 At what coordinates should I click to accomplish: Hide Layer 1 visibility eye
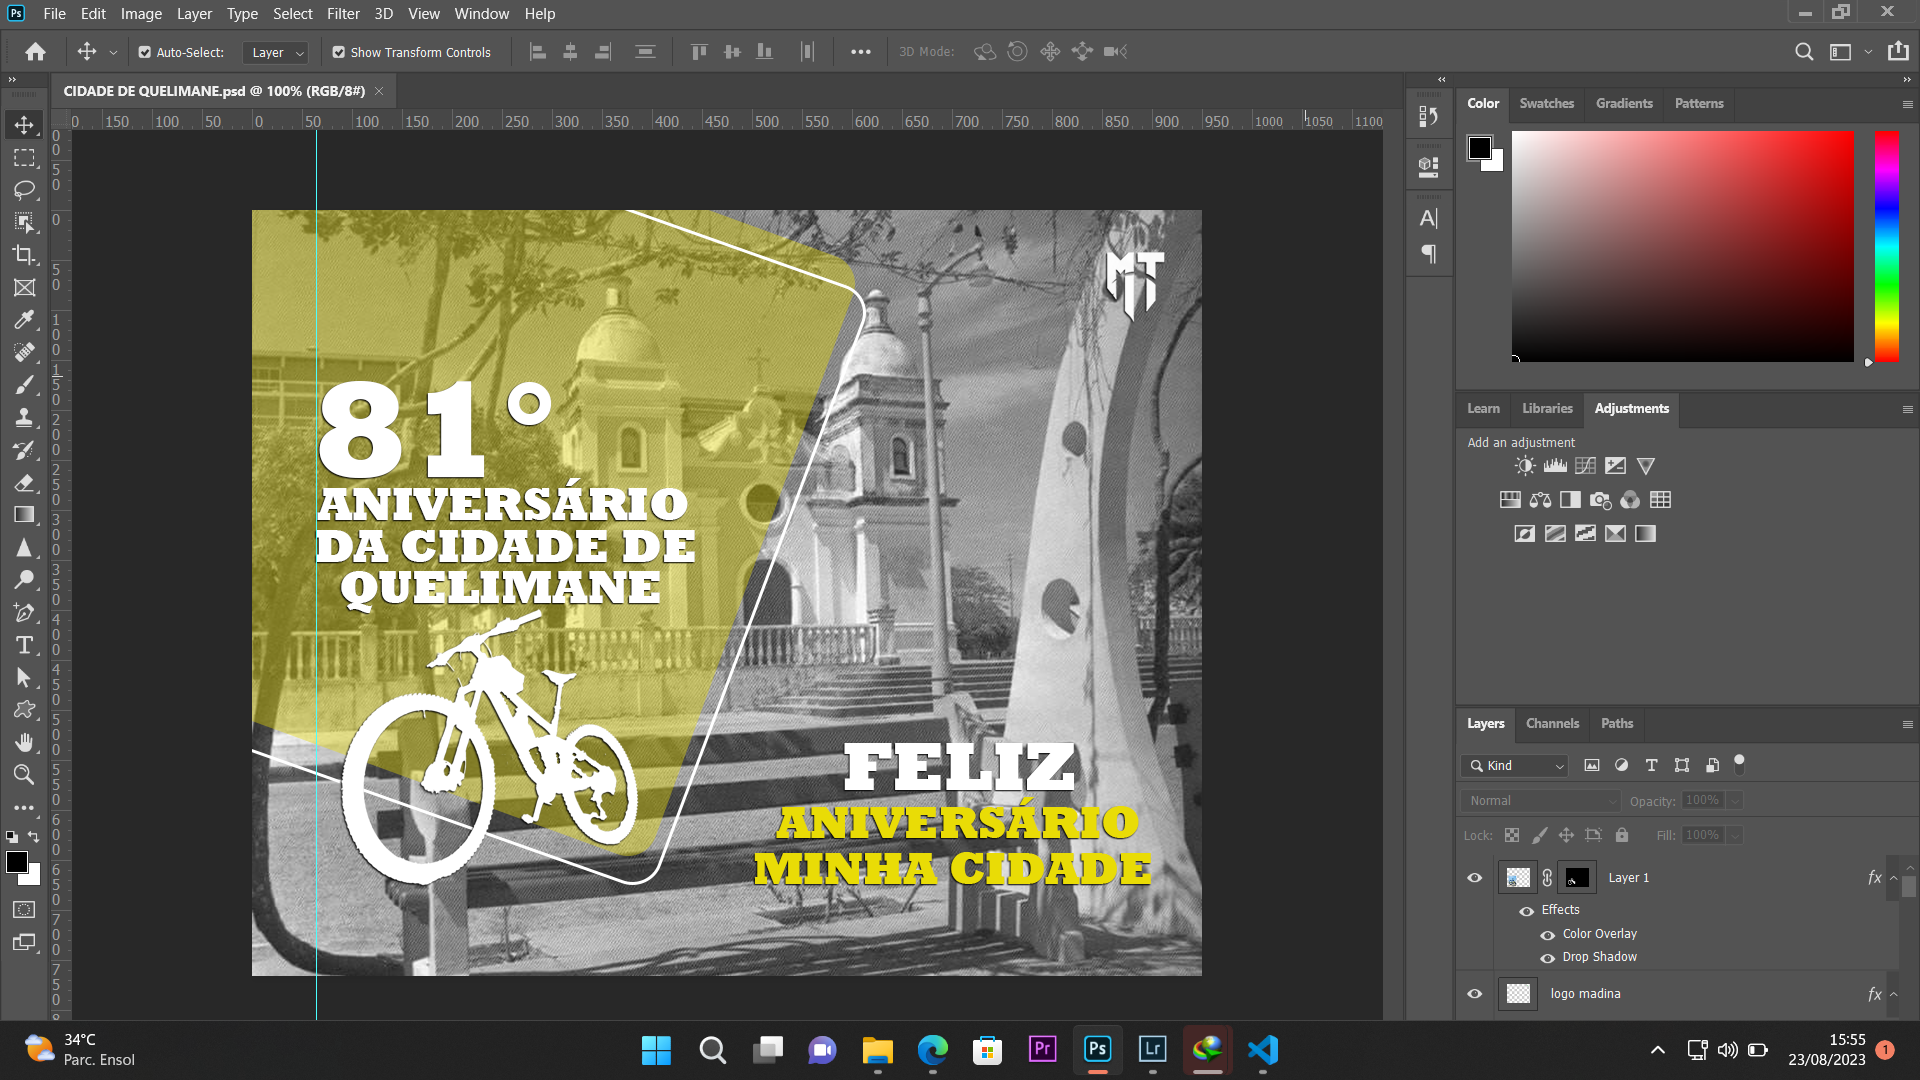tap(1474, 878)
